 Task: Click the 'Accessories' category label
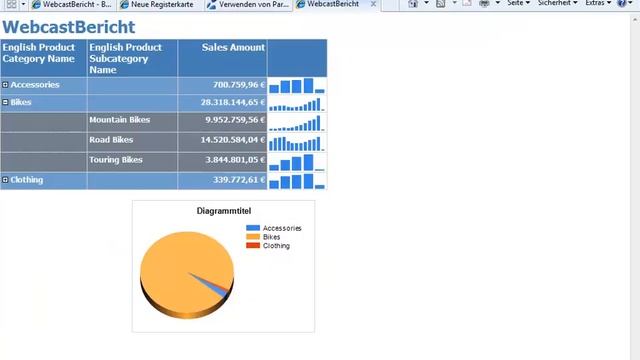[35, 85]
